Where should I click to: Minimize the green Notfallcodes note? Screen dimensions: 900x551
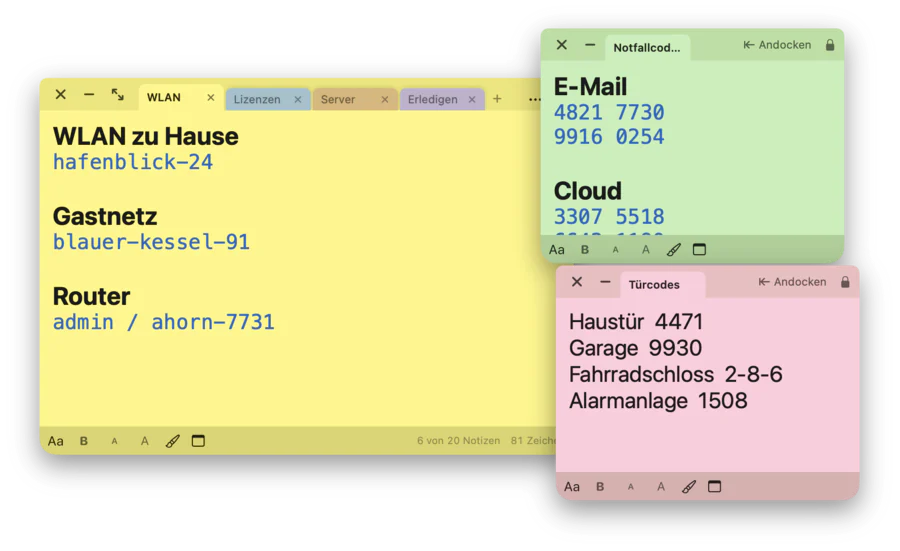coord(590,45)
